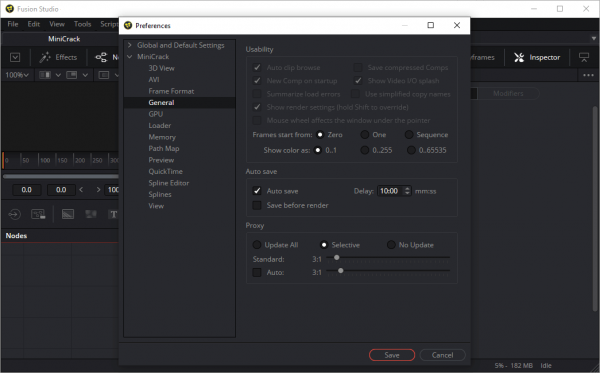Toggle Show Video I/O splash checkbox
600x373 pixels.
click(x=358, y=80)
